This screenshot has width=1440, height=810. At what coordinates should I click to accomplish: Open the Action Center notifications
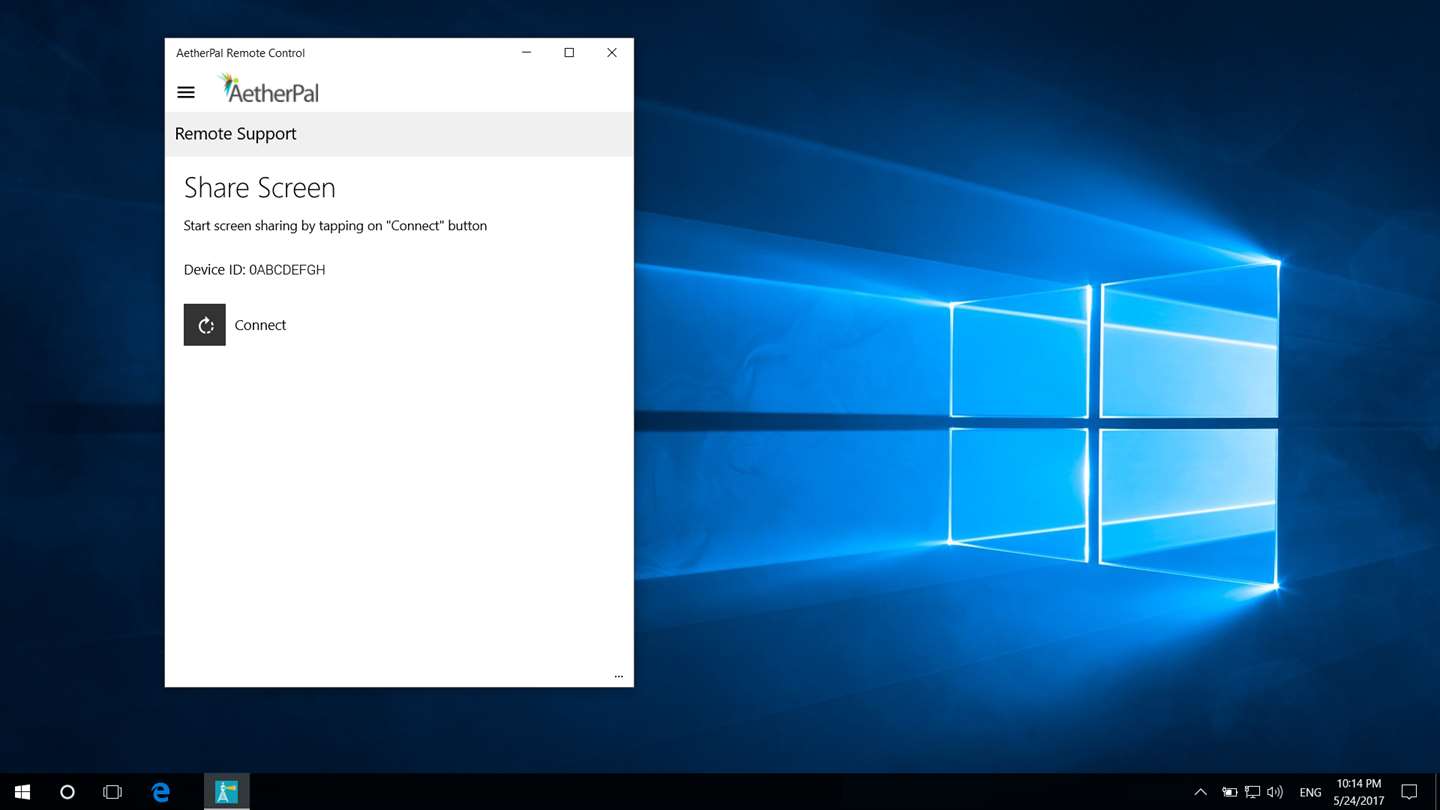click(1409, 792)
